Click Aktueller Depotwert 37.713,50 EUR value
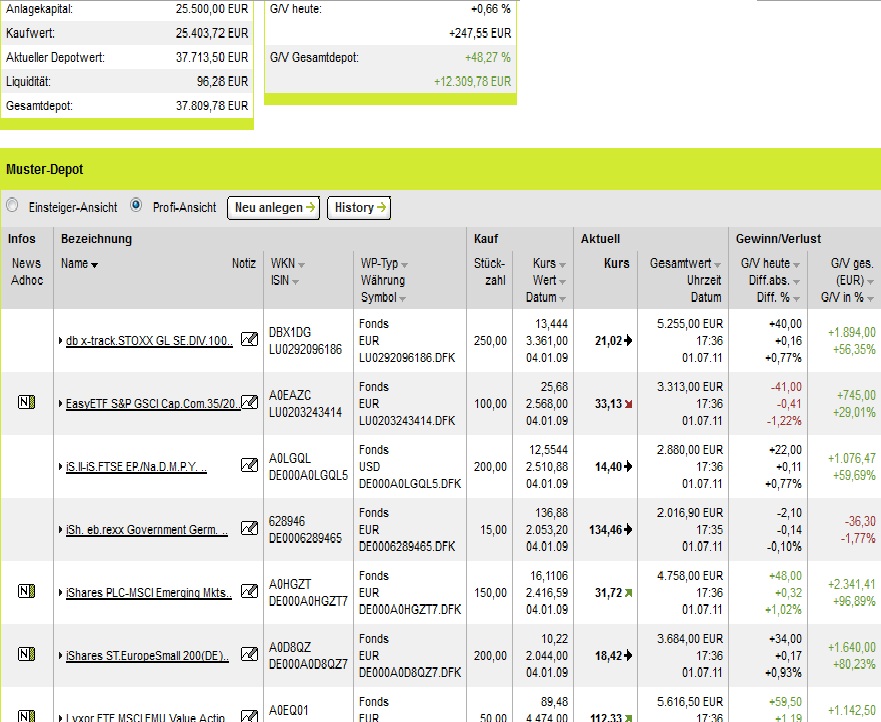Image resolution: width=881 pixels, height=722 pixels. (212, 57)
